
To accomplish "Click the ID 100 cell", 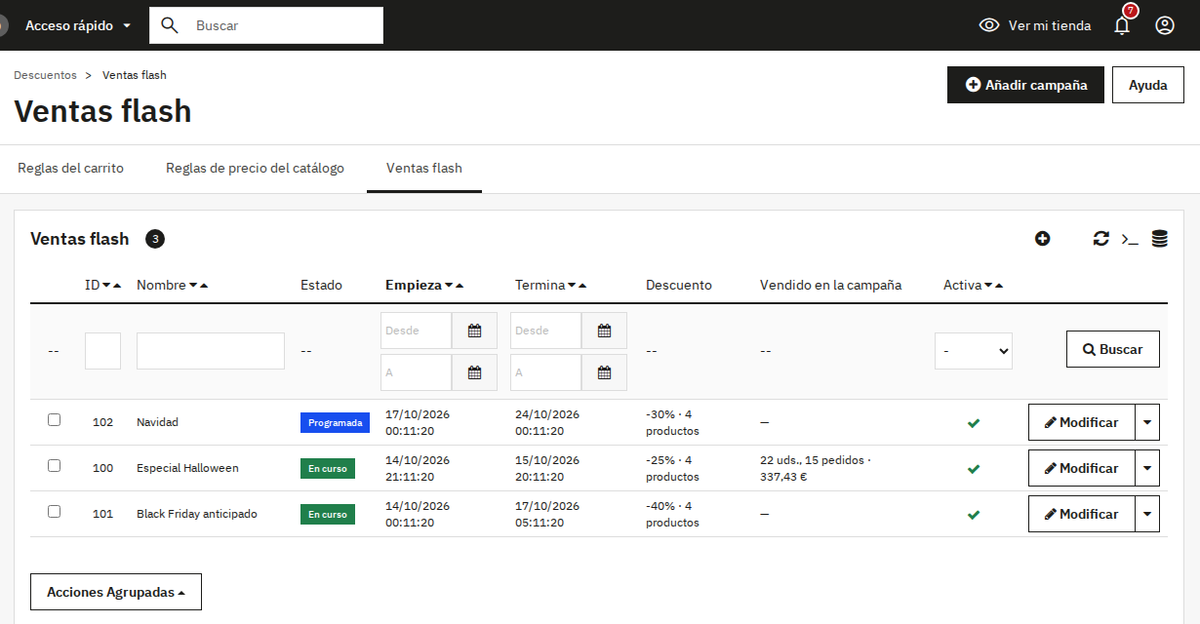I will pyautogui.click(x=103, y=468).
